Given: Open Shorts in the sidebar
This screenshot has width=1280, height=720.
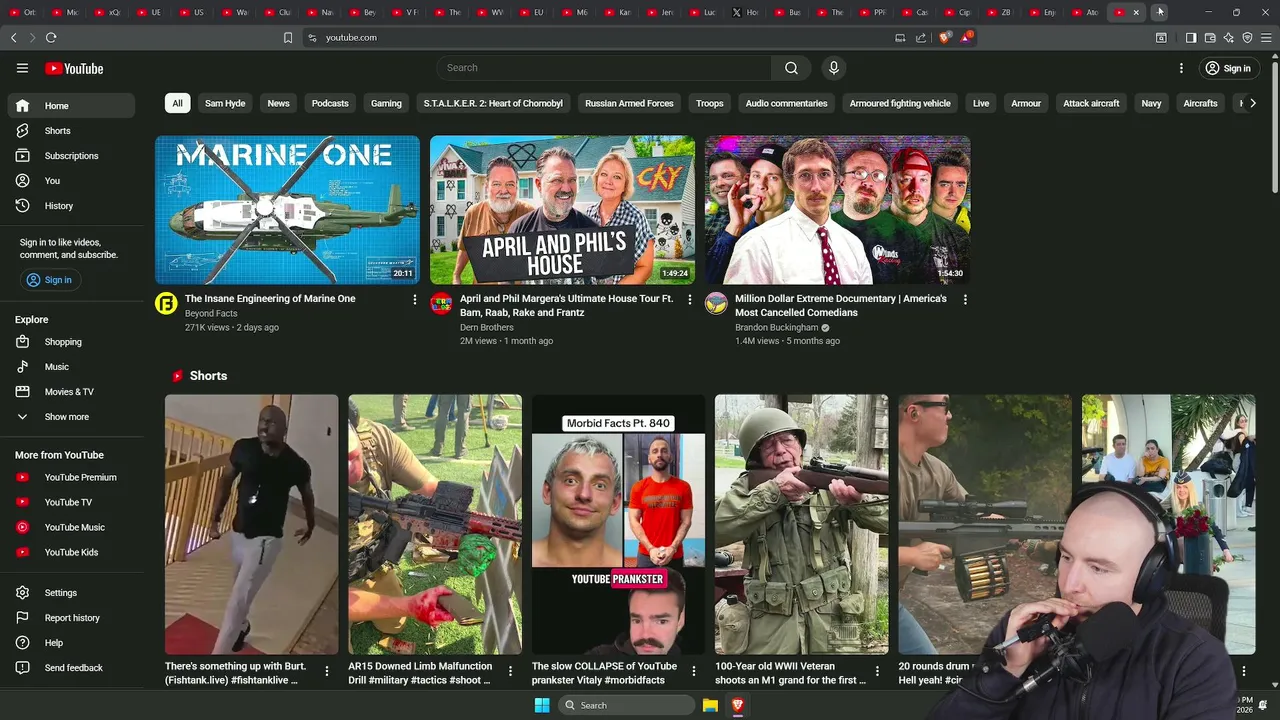Looking at the screenshot, I should point(71,131).
